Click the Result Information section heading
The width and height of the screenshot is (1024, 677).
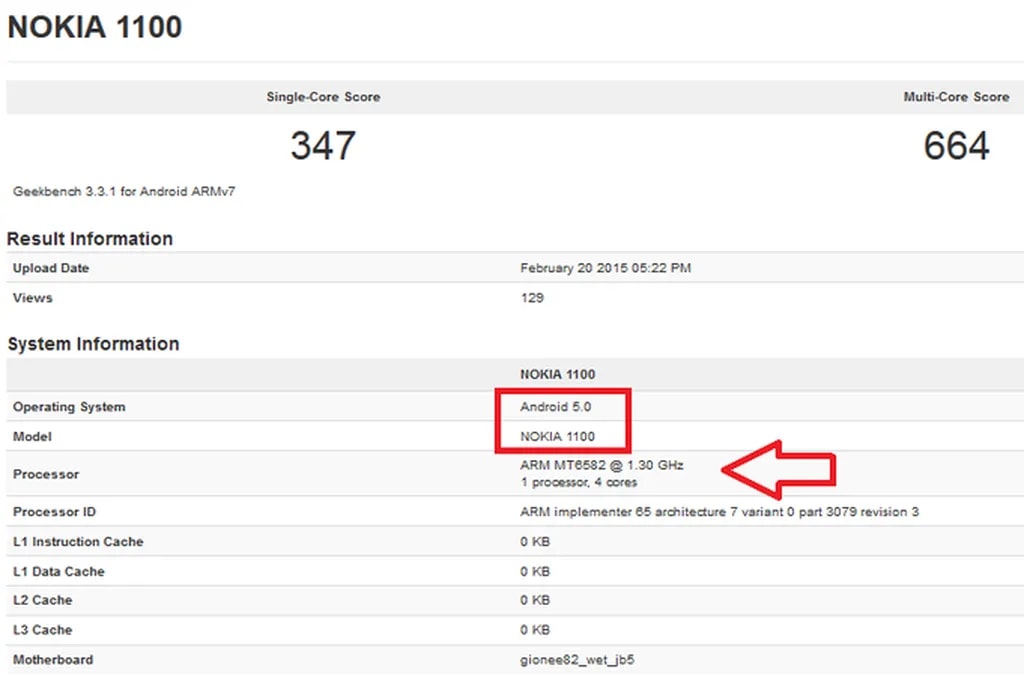tap(90, 238)
